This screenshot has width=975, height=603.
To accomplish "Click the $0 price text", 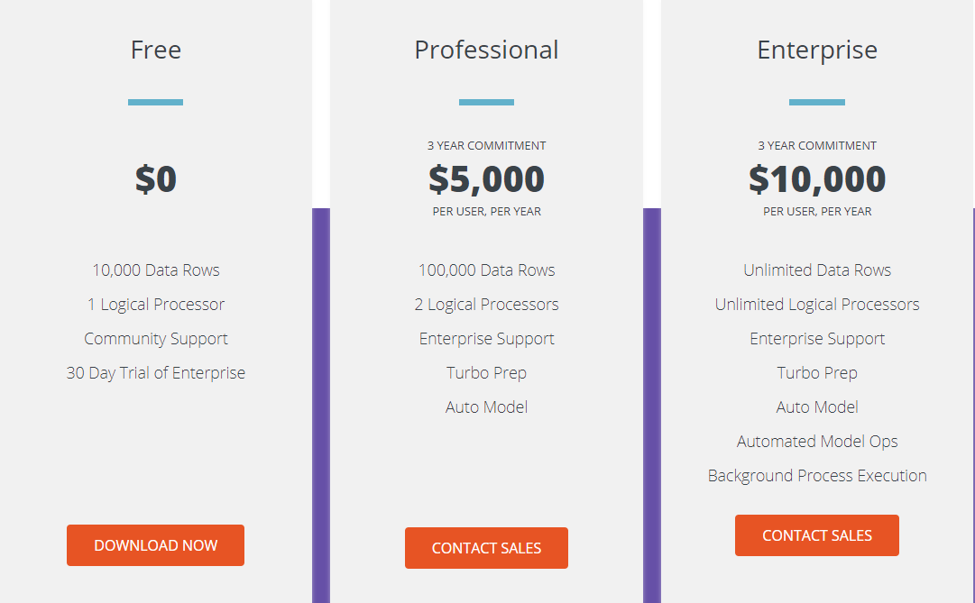I will point(156,179).
